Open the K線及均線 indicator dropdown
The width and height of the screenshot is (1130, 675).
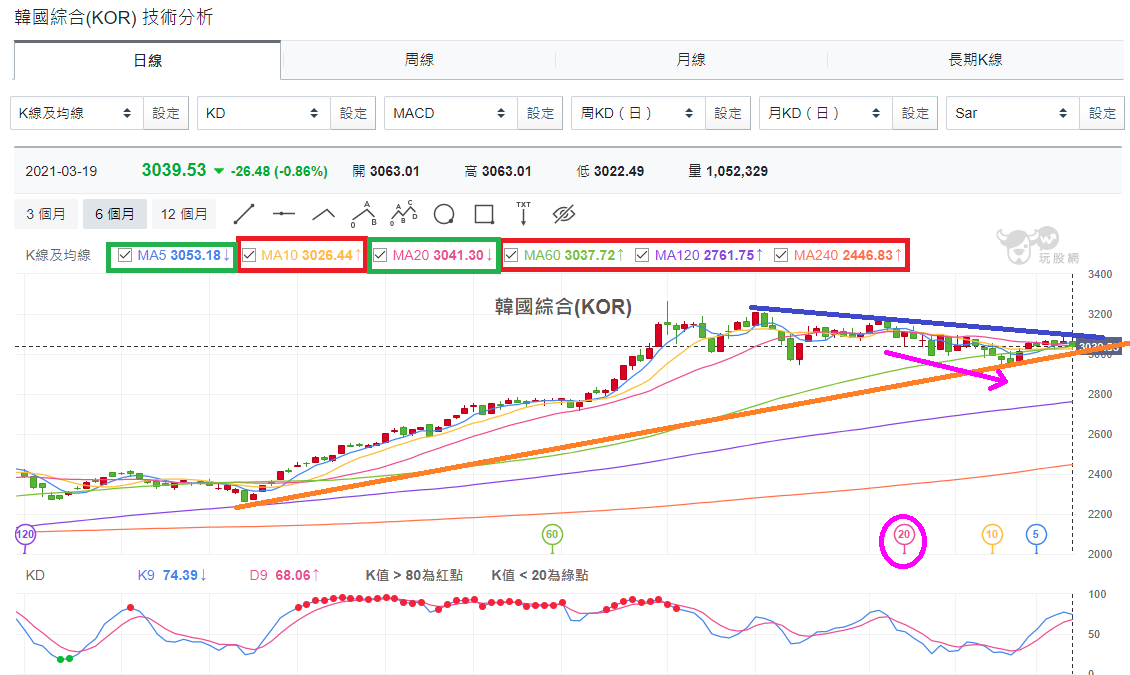click(77, 113)
